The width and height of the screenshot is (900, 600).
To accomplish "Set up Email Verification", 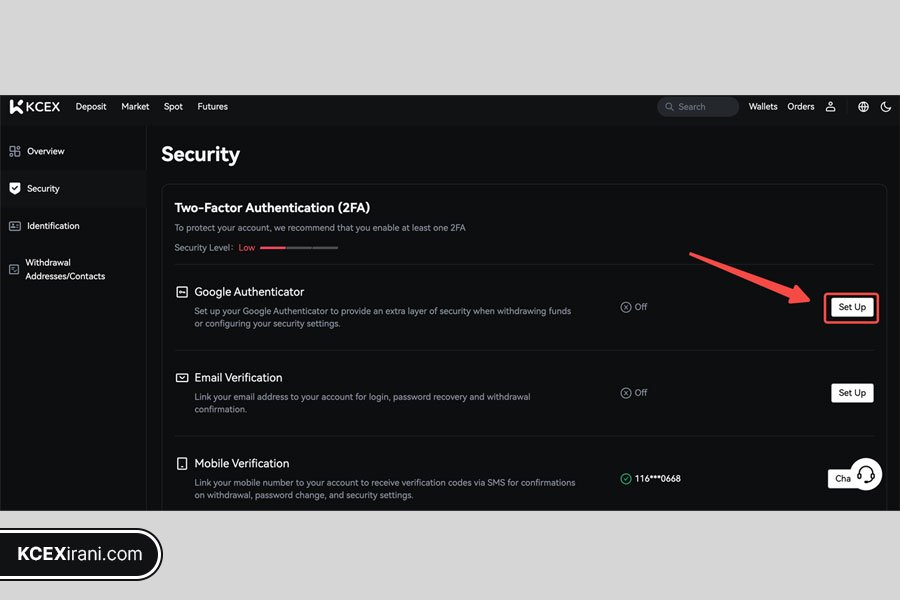I will [x=852, y=393].
